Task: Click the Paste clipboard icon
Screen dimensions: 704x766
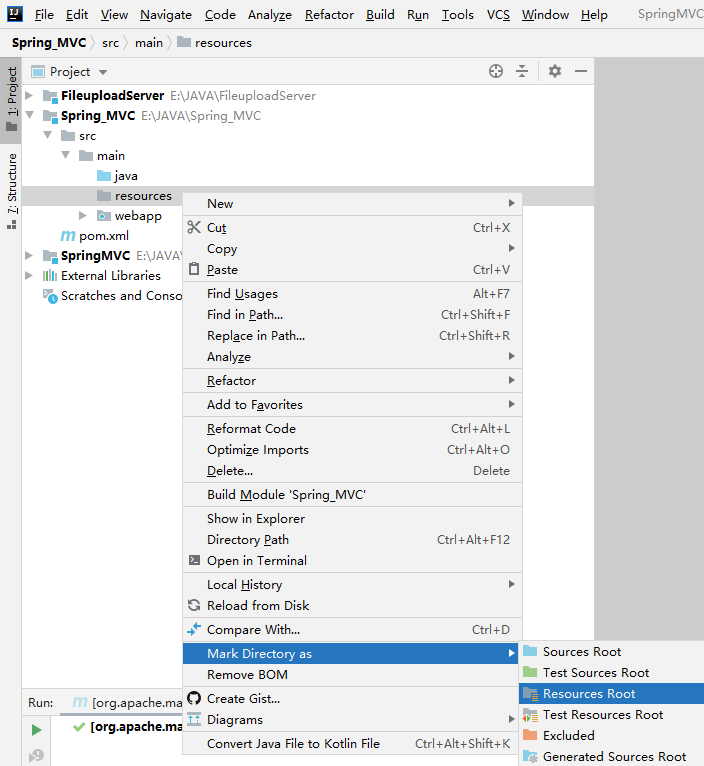Action: (194, 269)
